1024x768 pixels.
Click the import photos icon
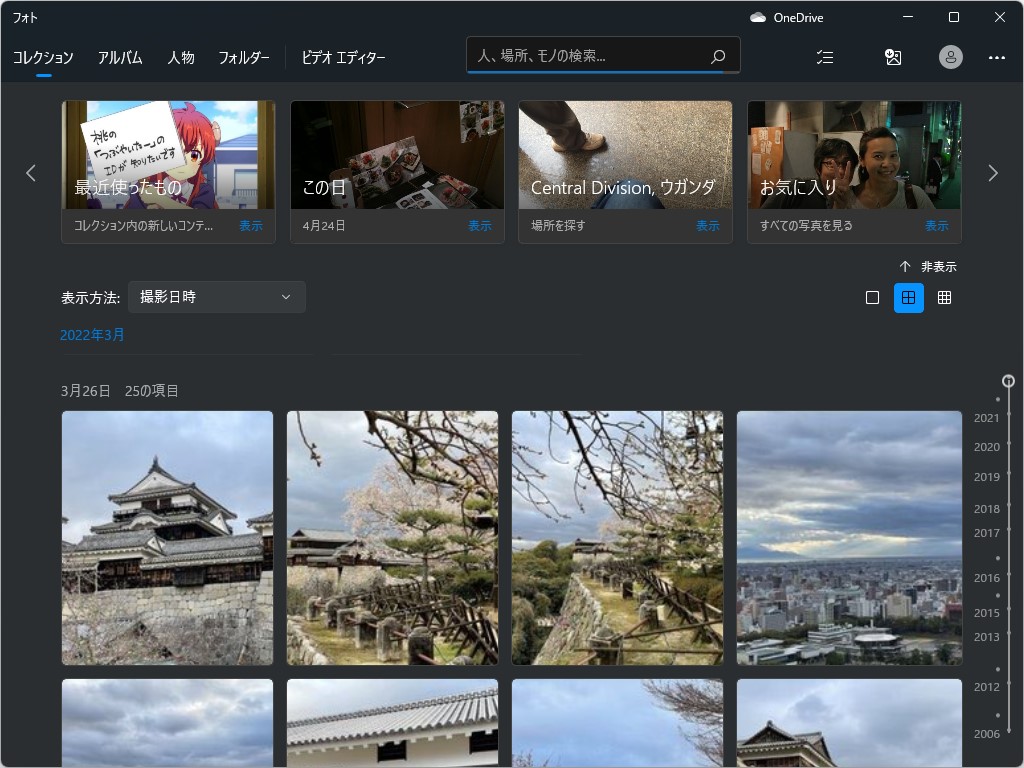(x=893, y=57)
